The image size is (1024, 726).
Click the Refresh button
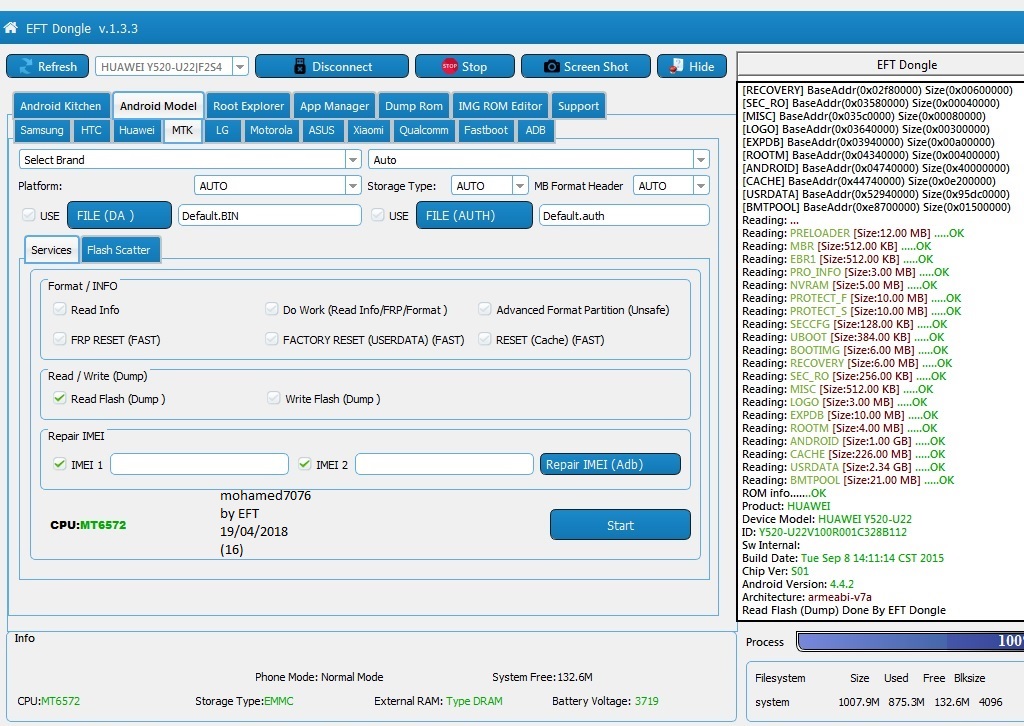click(48, 66)
